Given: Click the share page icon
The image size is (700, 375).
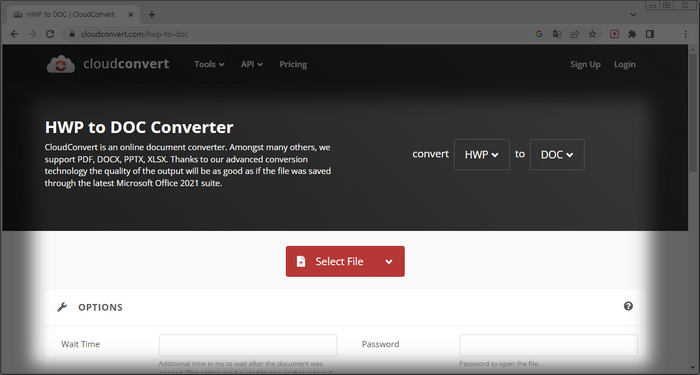Looking at the screenshot, I should 575,34.
